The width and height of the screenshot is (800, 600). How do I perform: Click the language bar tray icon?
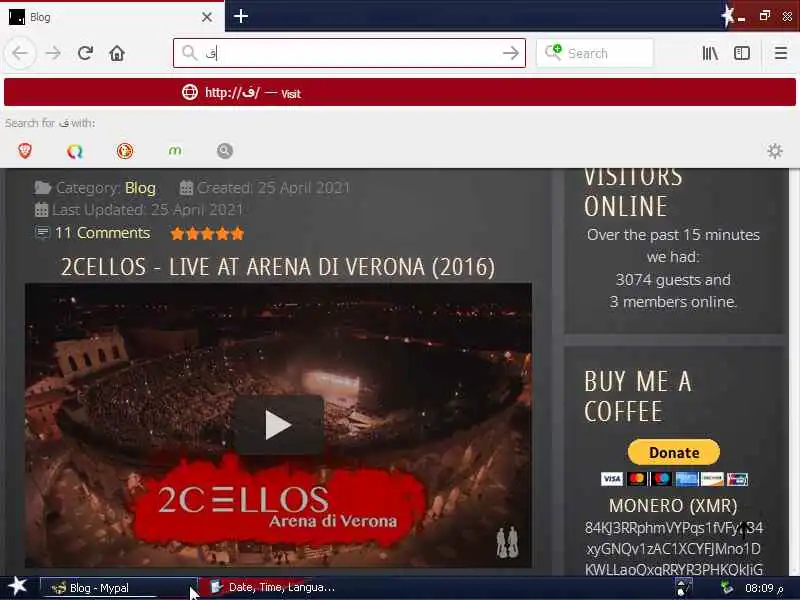pos(683,588)
